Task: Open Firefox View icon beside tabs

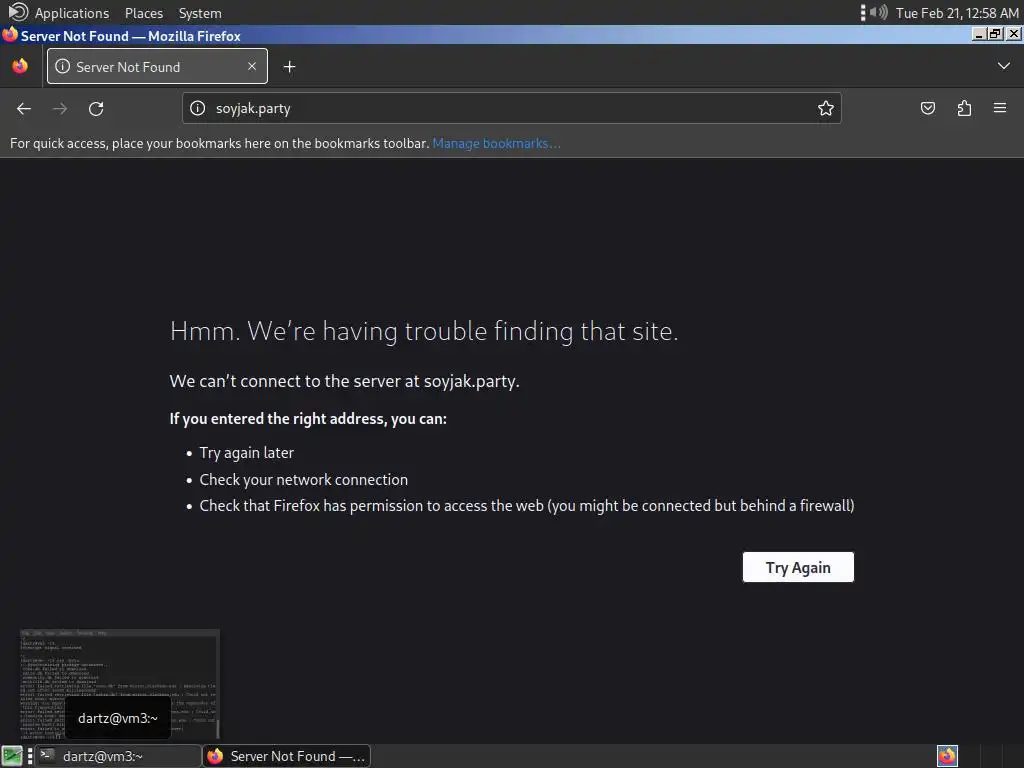Action: [x=20, y=66]
